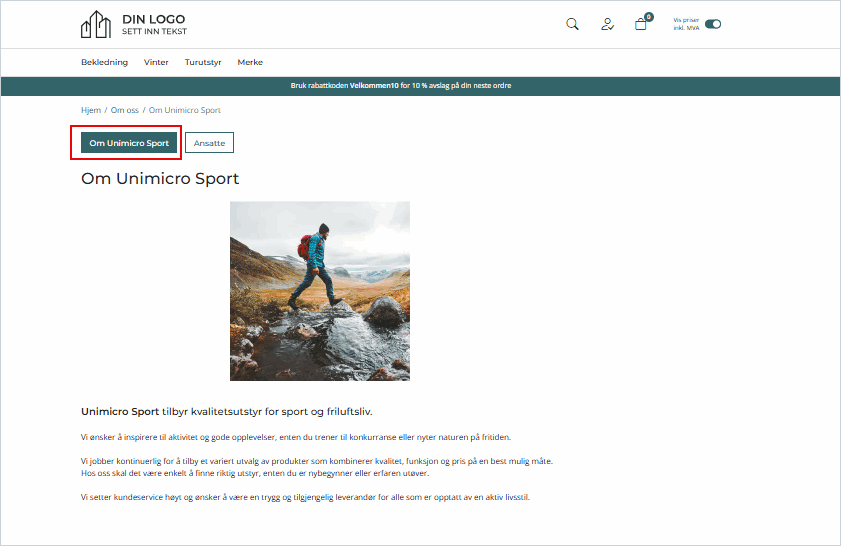Screen dimensions: 841x546
Task: Click the bold Unimicro Sport intro text
Action: 120,411
